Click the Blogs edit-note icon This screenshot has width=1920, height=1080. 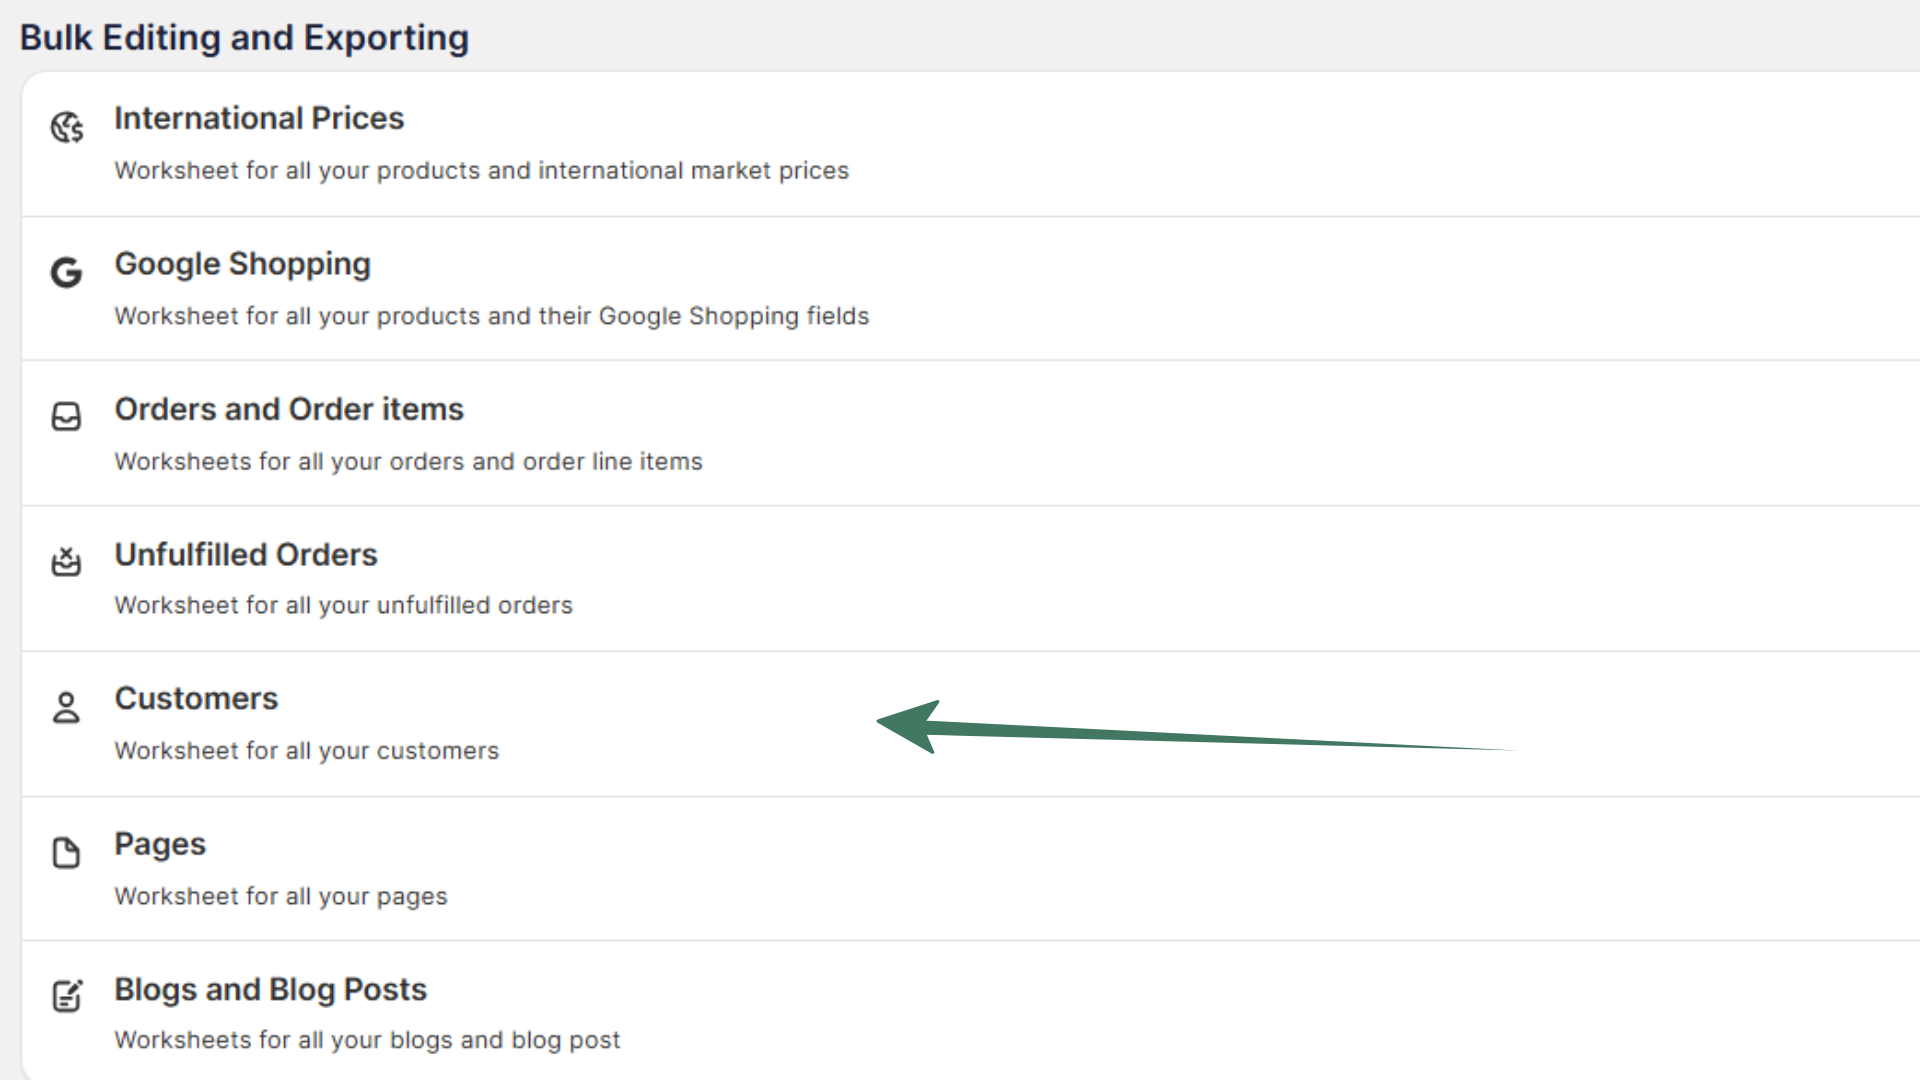pos(67,996)
